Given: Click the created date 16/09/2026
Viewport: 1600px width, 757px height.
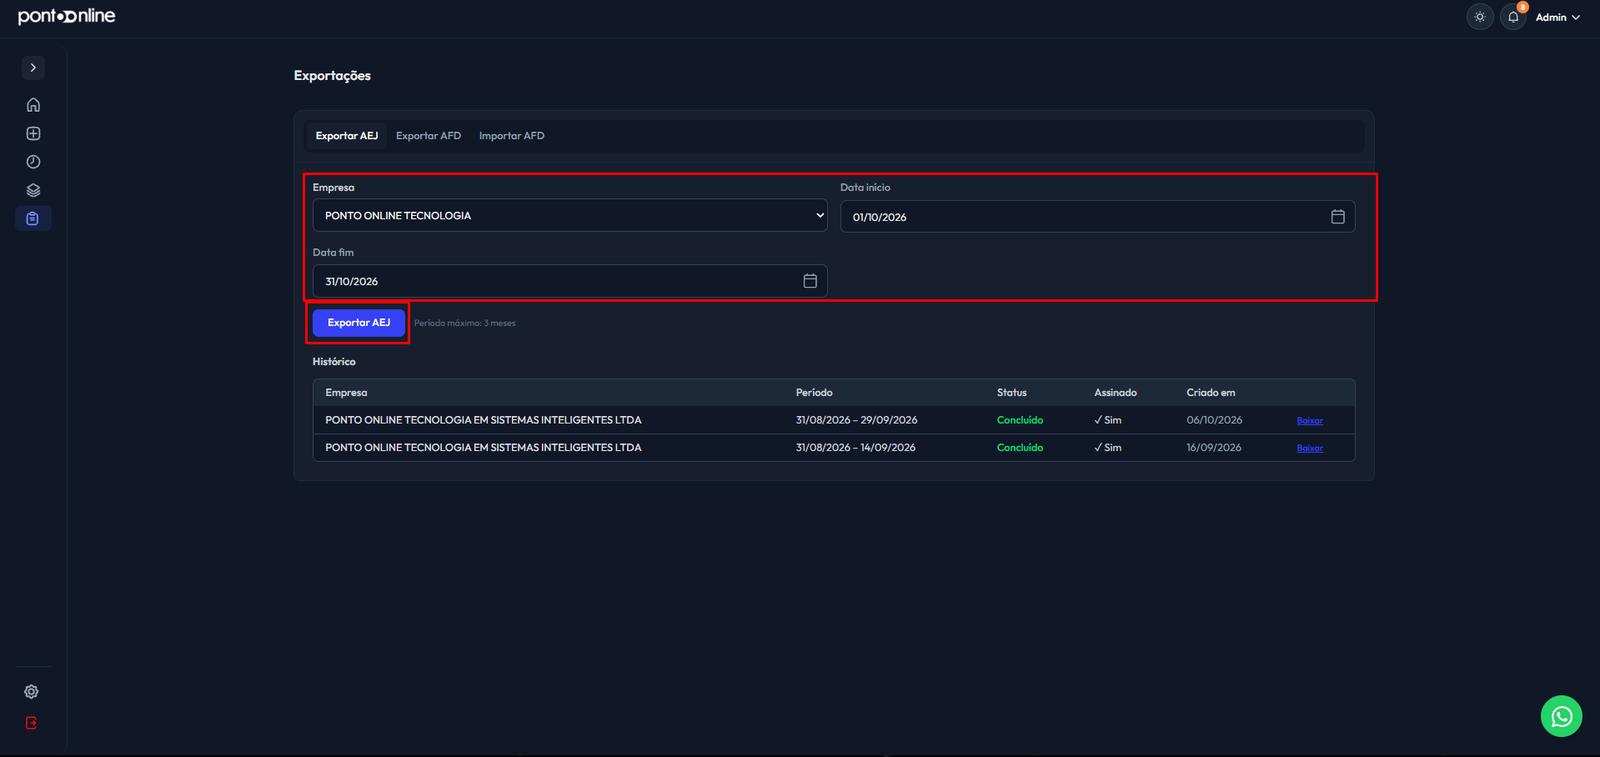Looking at the screenshot, I should (1214, 447).
